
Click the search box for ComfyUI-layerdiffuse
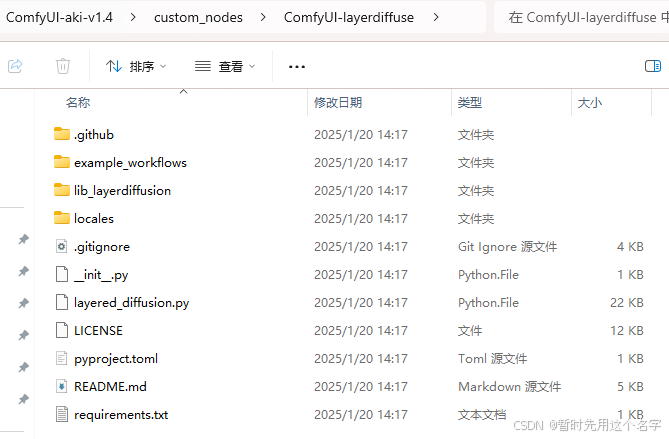(582, 17)
